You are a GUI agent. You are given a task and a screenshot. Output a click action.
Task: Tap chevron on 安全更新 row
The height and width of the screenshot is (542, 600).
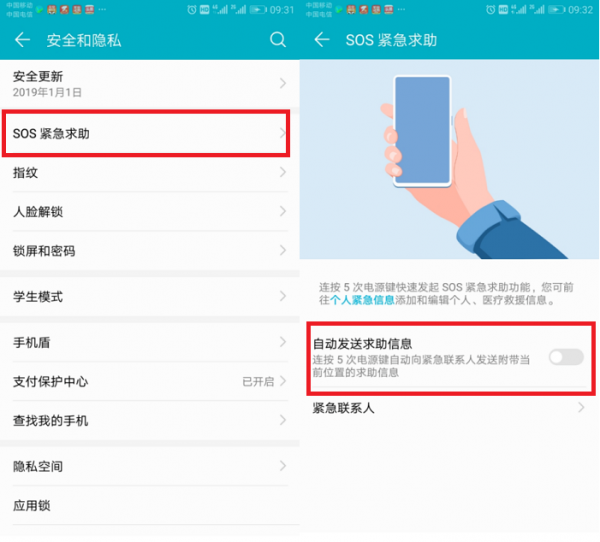[284, 83]
